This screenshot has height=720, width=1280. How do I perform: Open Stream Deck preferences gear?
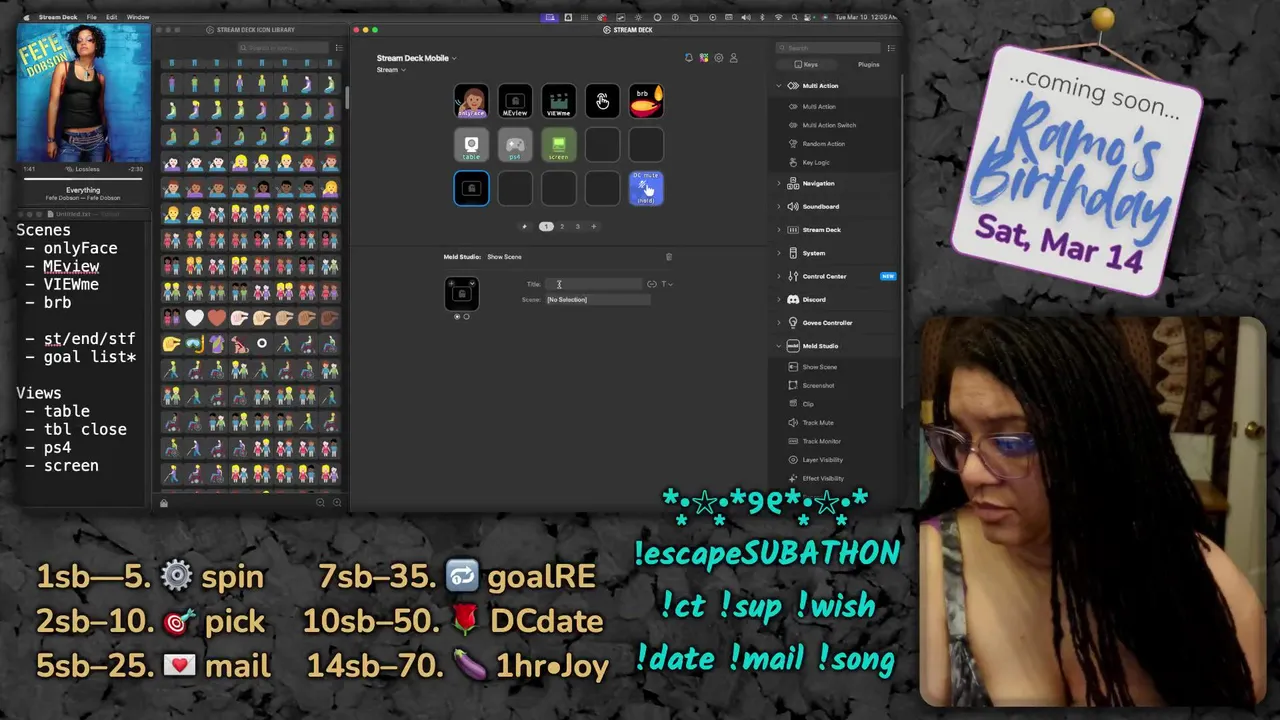(x=718, y=58)
